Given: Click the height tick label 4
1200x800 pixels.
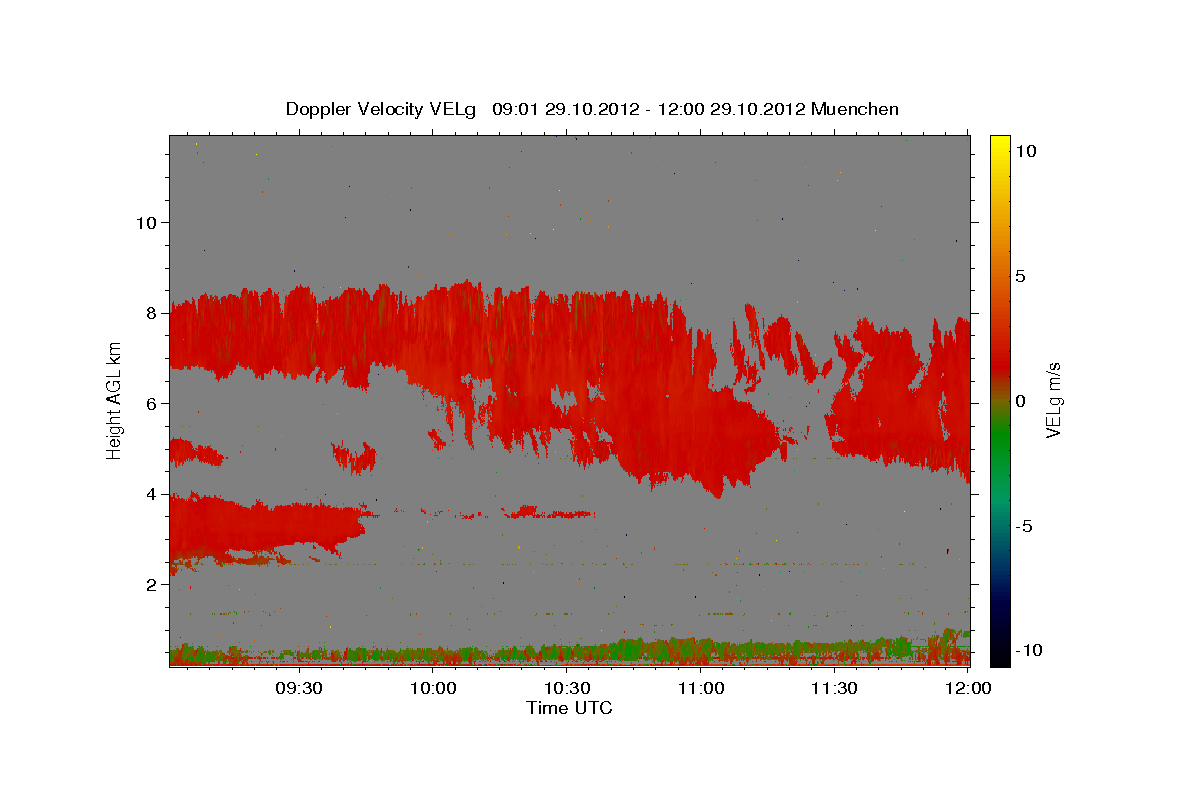Looking at the screenshot, I should pos(150,494).
